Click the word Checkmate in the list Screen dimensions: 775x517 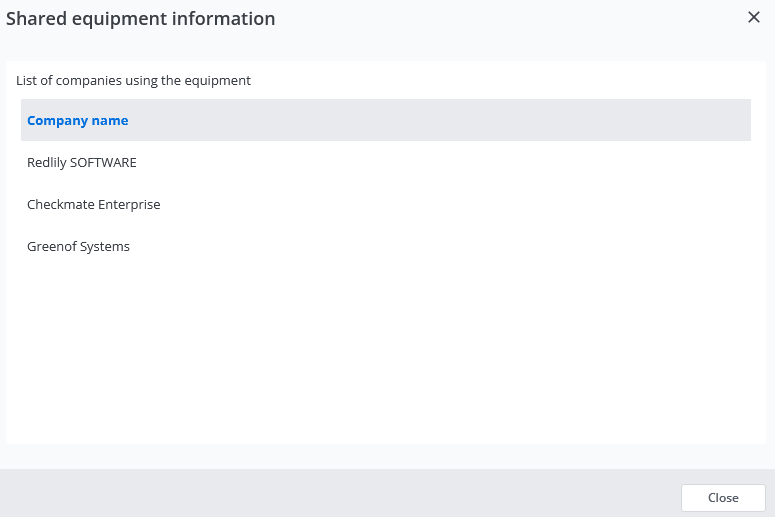61,204
